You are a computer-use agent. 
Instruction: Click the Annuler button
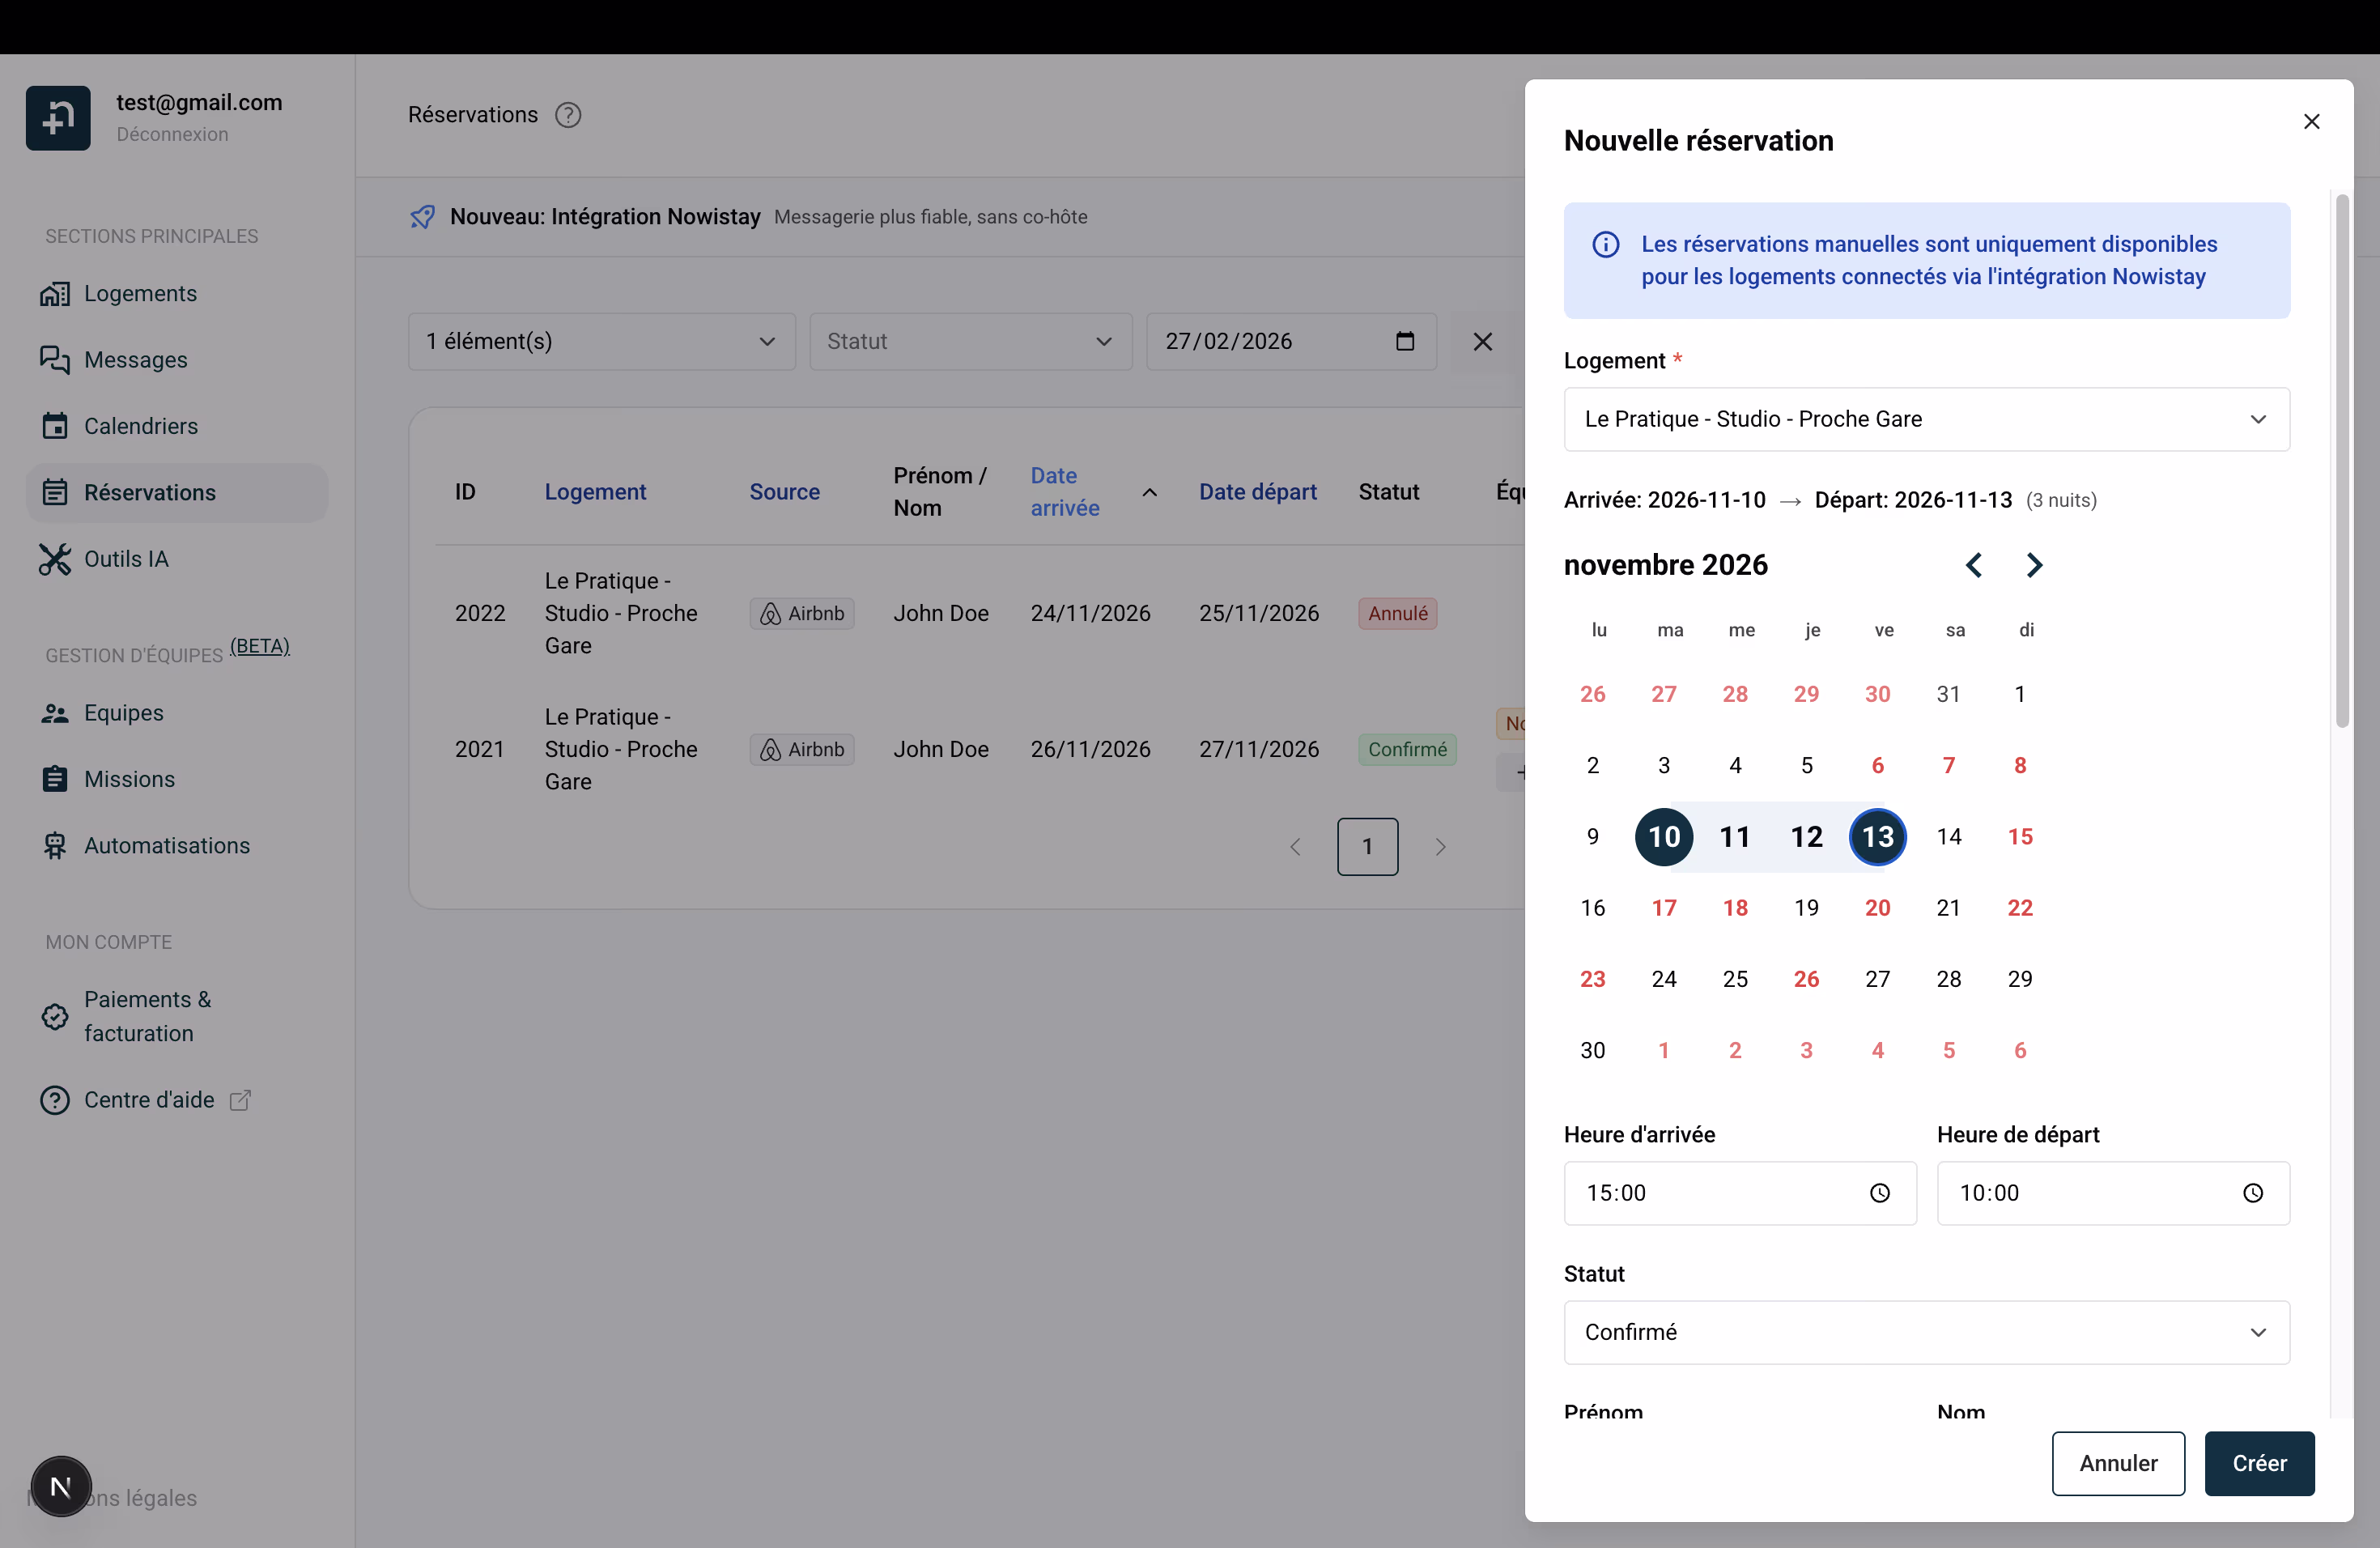[2118, 1463]
